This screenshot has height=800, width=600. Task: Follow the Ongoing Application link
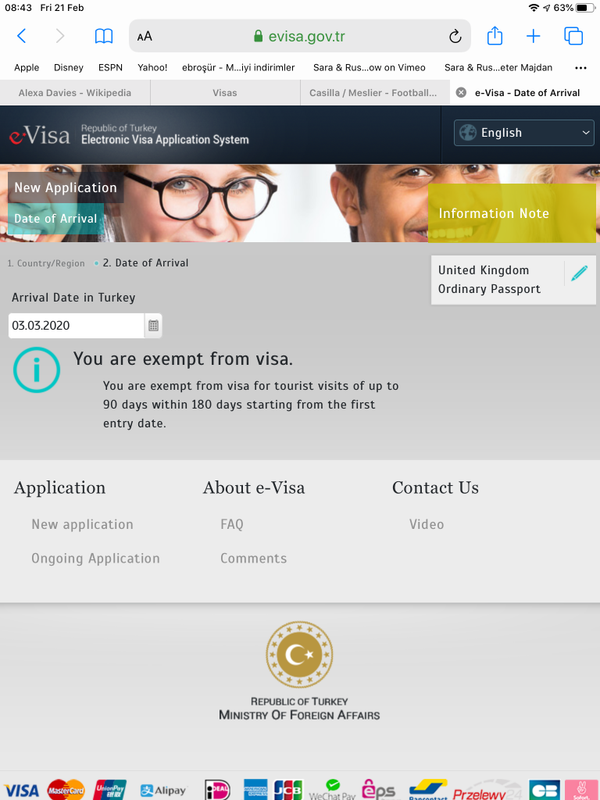95,558
